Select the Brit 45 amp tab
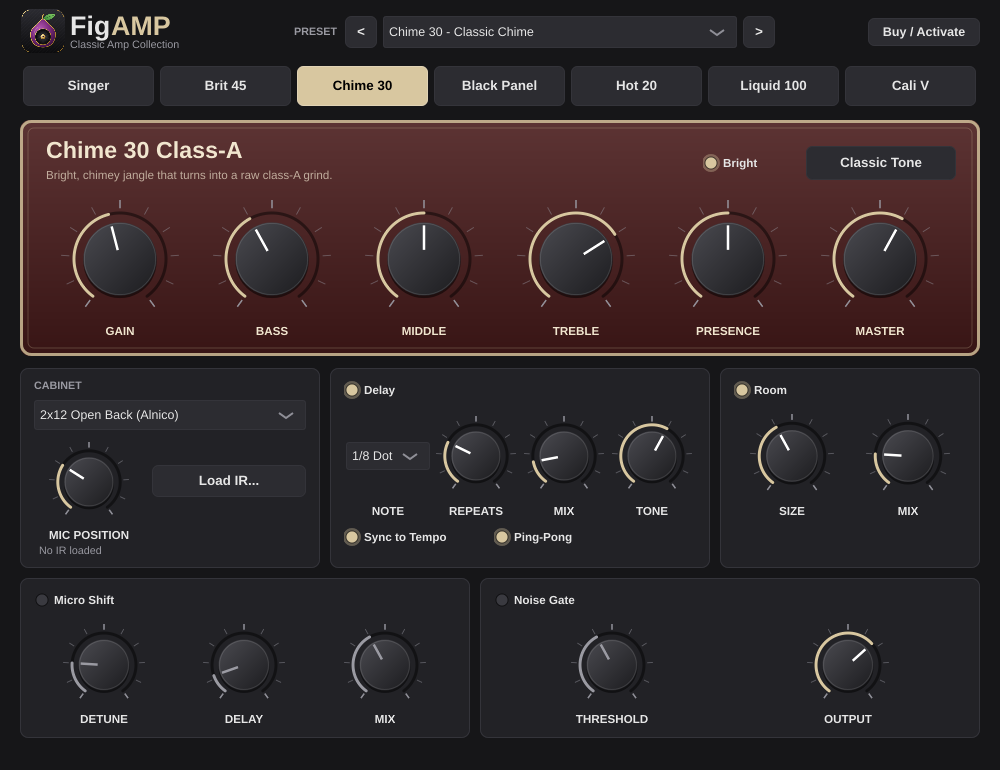 [225, 85]
